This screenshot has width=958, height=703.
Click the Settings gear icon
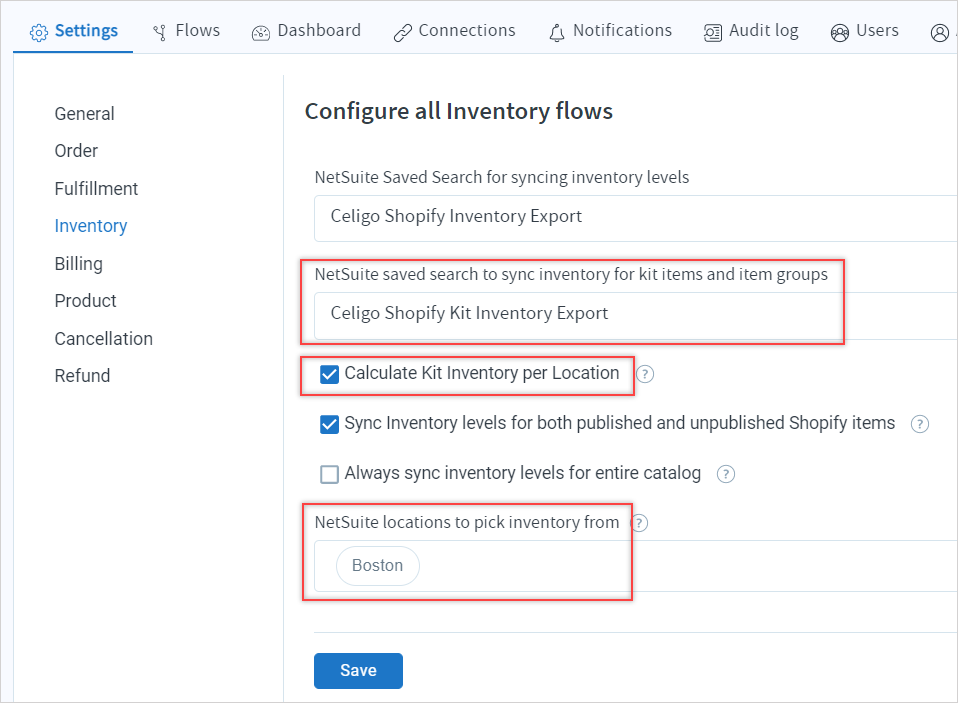(x=38, y=32)
